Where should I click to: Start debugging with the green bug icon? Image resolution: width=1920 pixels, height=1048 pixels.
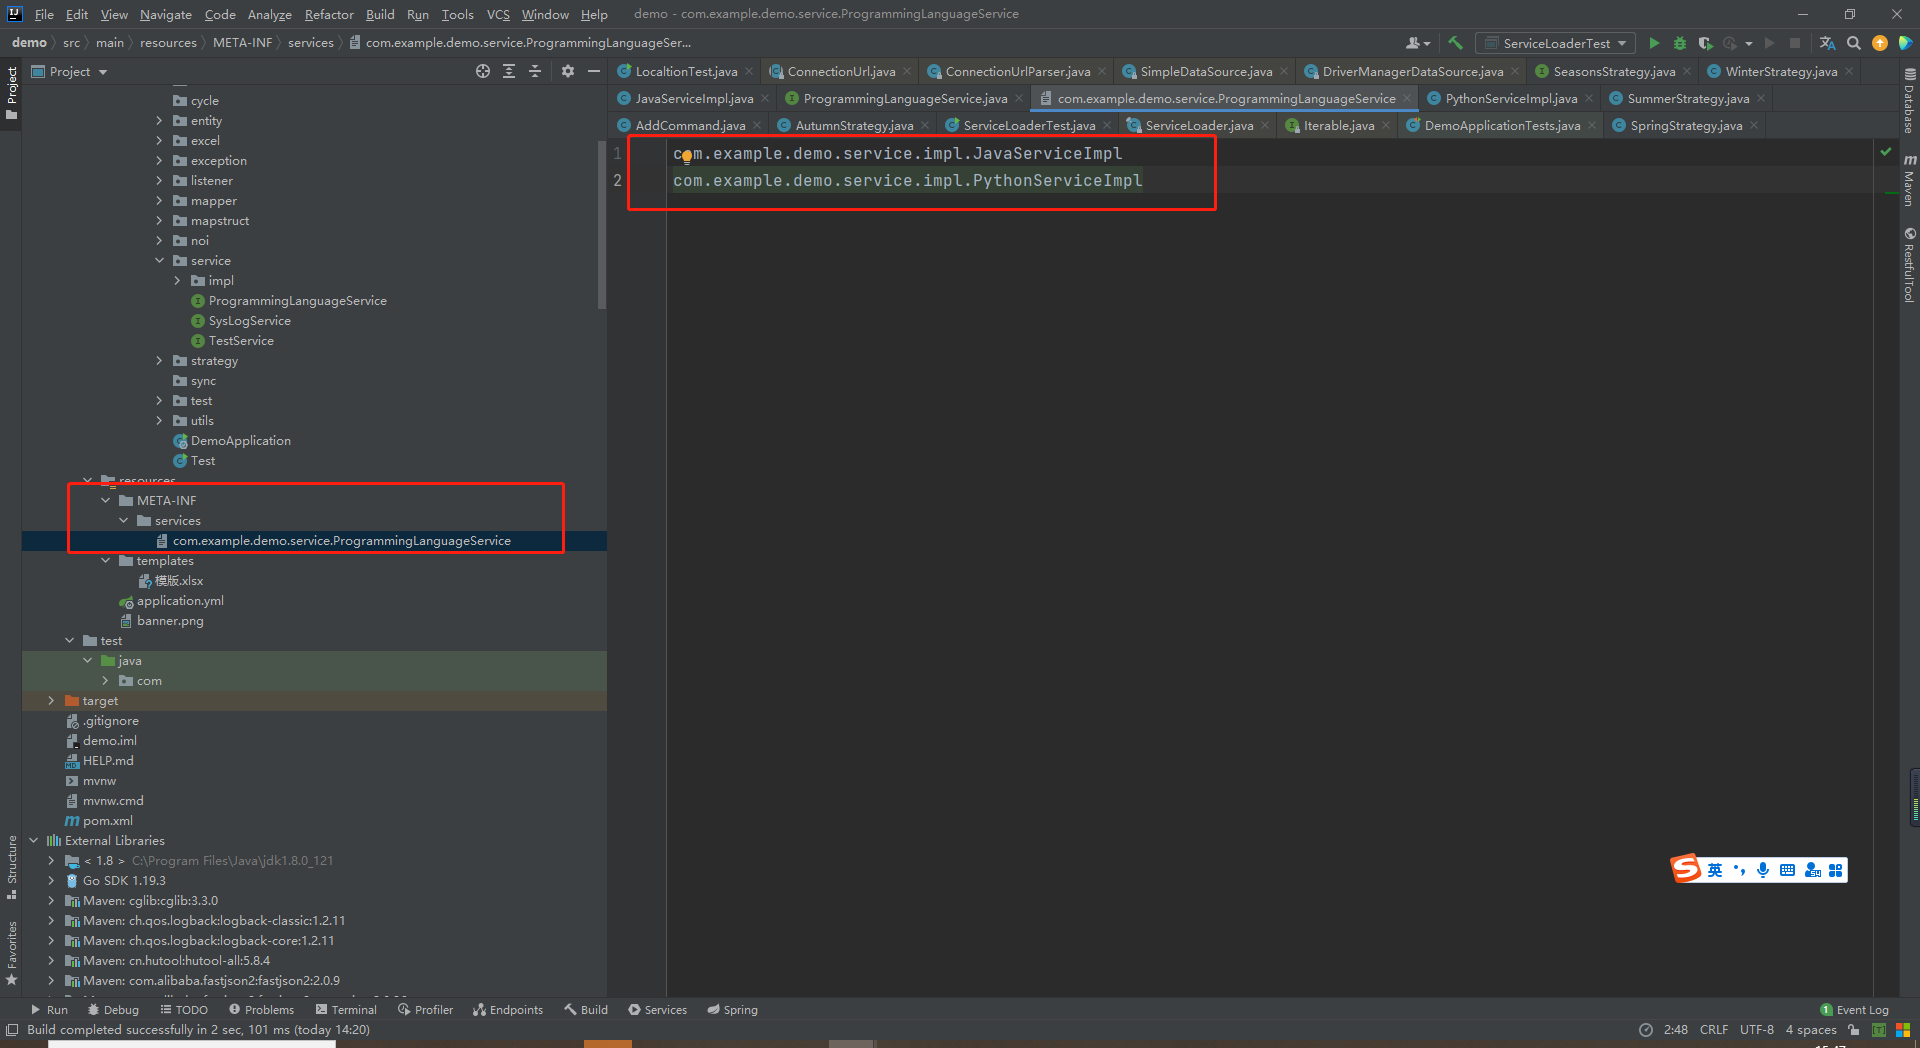pos(1680,43)
